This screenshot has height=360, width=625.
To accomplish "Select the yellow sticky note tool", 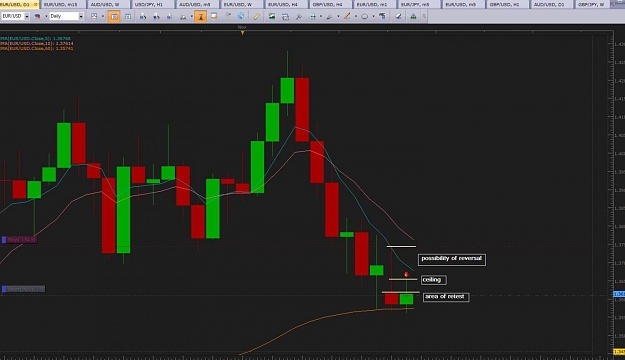I will [x=214, y=16].
